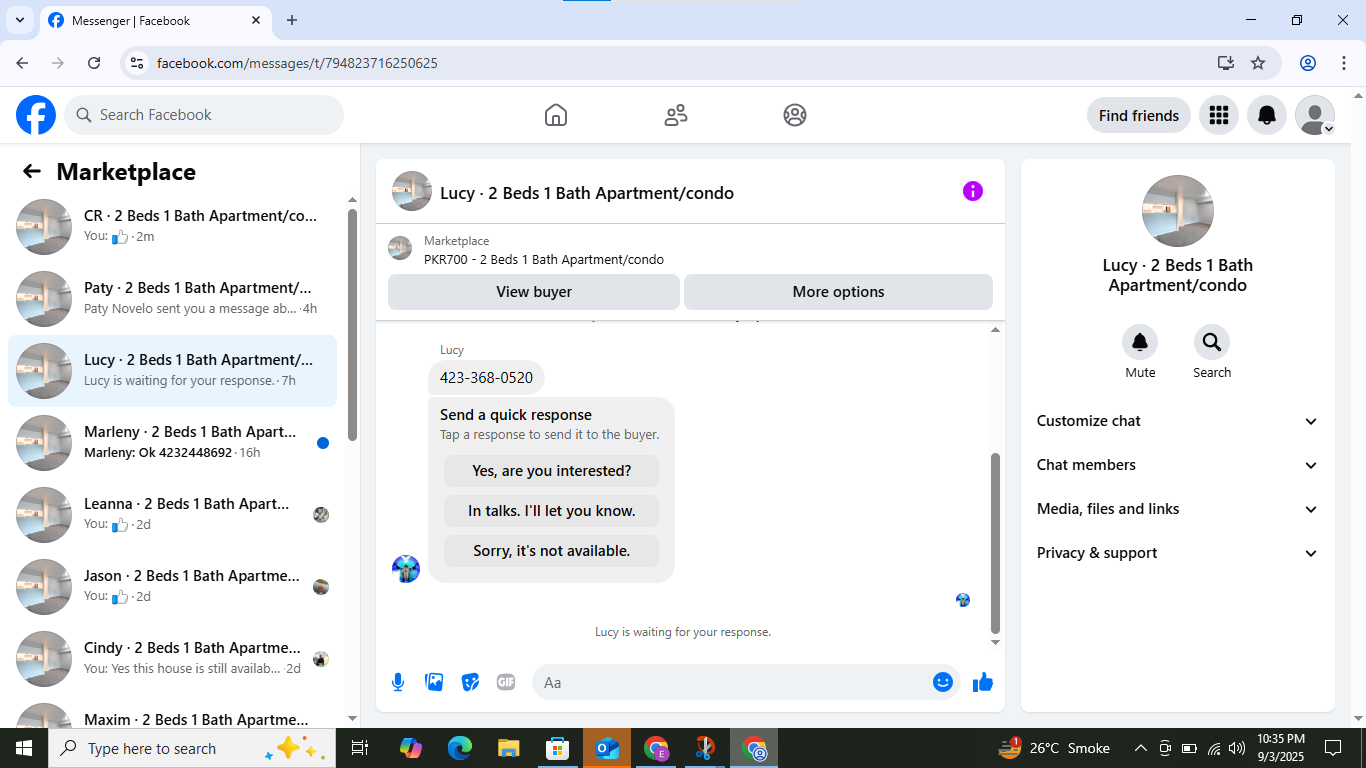Open Notifications bell icon
Screen dimensions: 1366x768
tap(1267, 115)
